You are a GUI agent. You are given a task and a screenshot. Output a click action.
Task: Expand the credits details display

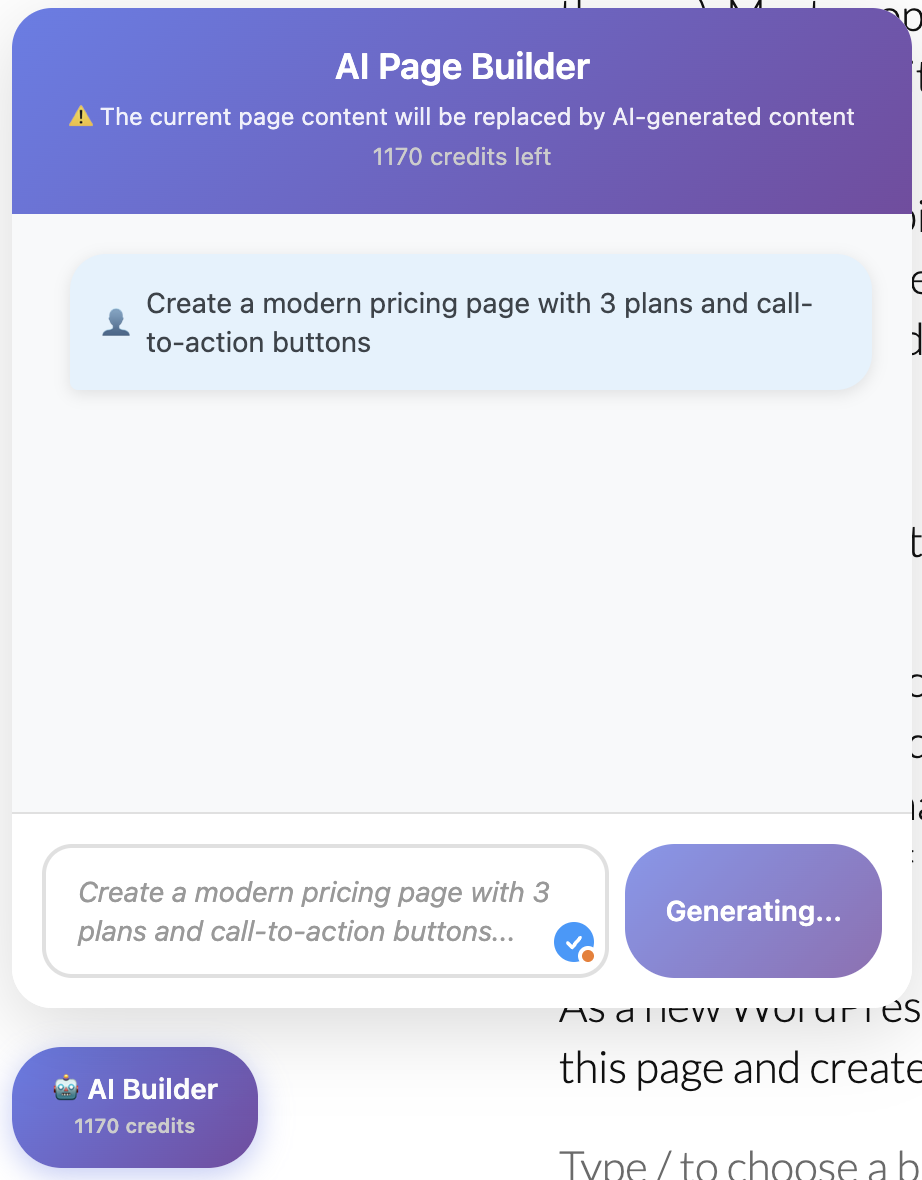(461, 156)
